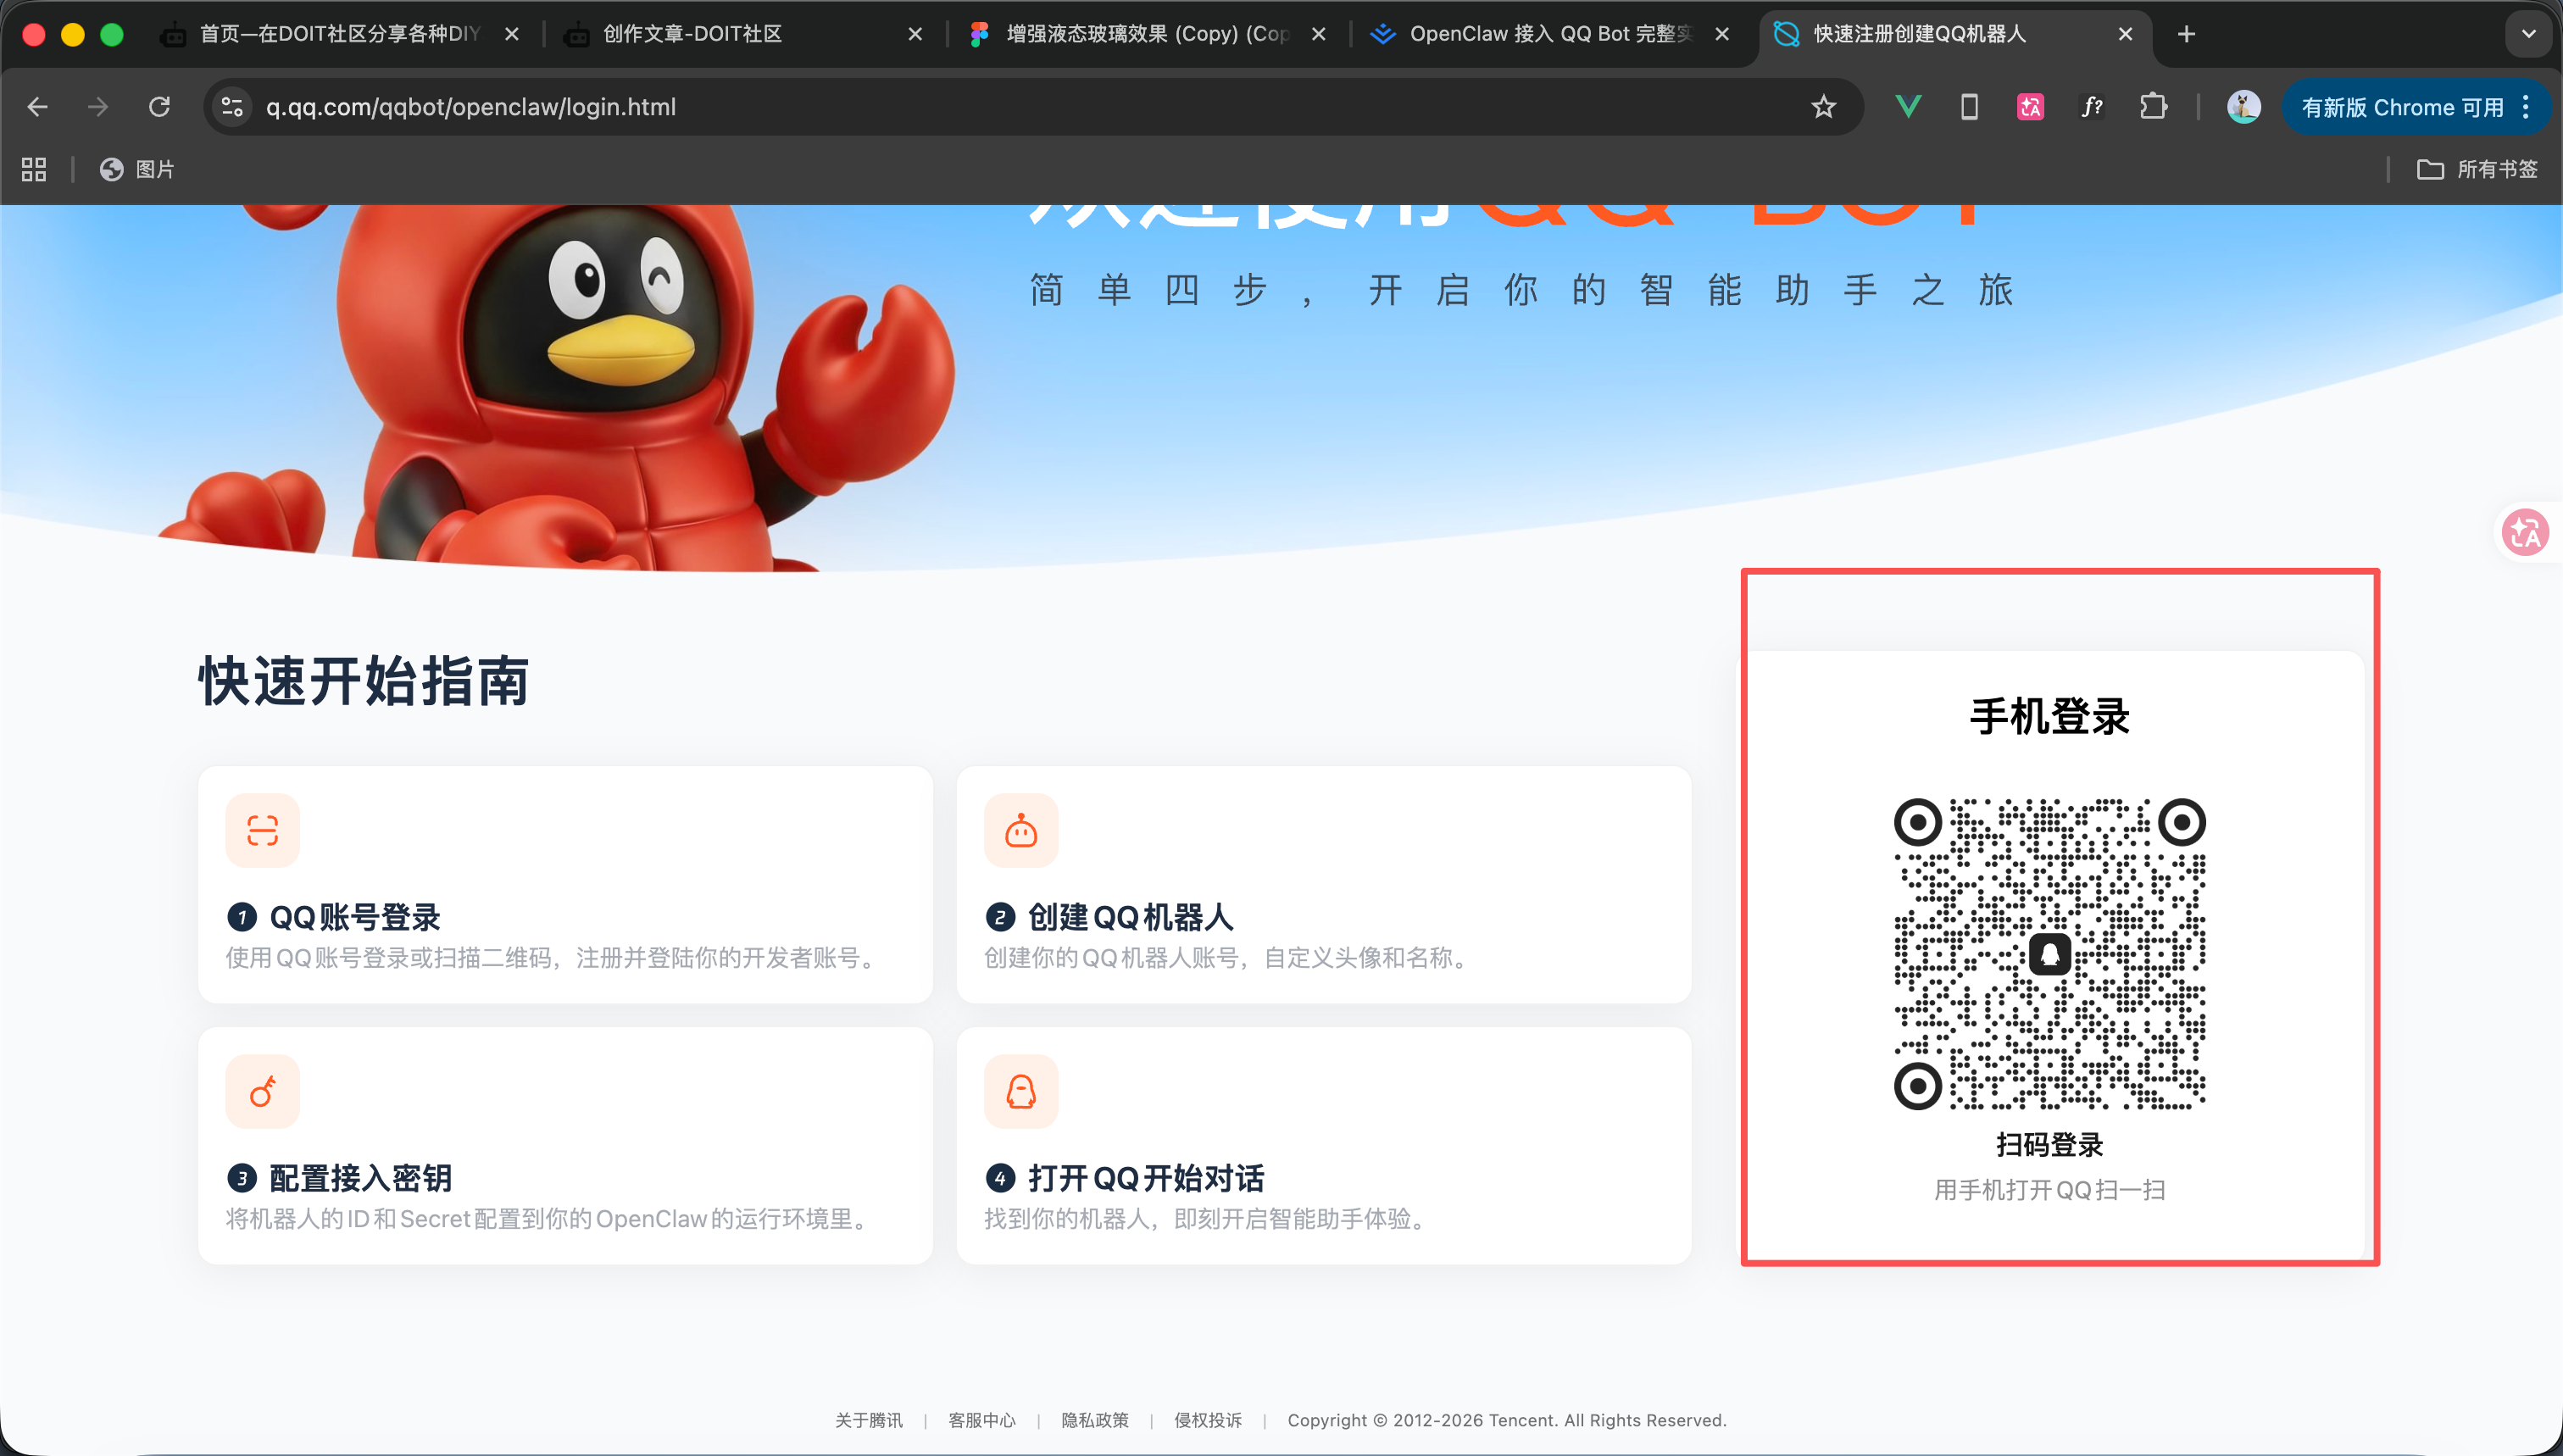Switch to the 创作文章-DOIT社区 tab
The height and width of the screenshot is (1456, 2563).
tap(700, 33)
